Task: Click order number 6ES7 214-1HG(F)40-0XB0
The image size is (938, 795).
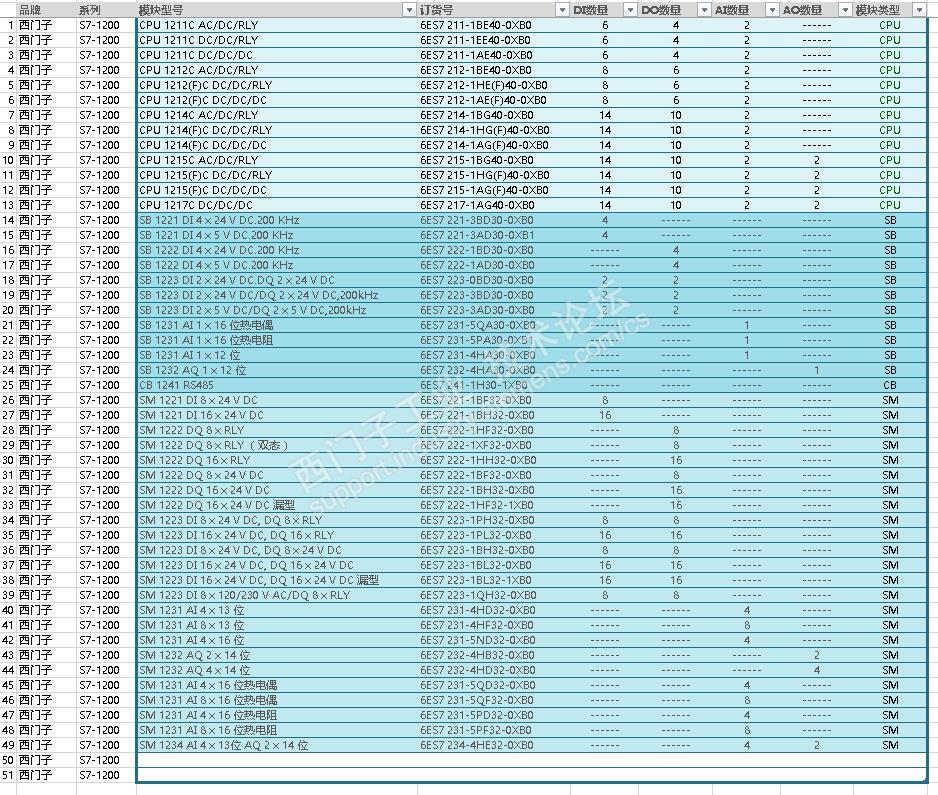Action: (485, 130)
